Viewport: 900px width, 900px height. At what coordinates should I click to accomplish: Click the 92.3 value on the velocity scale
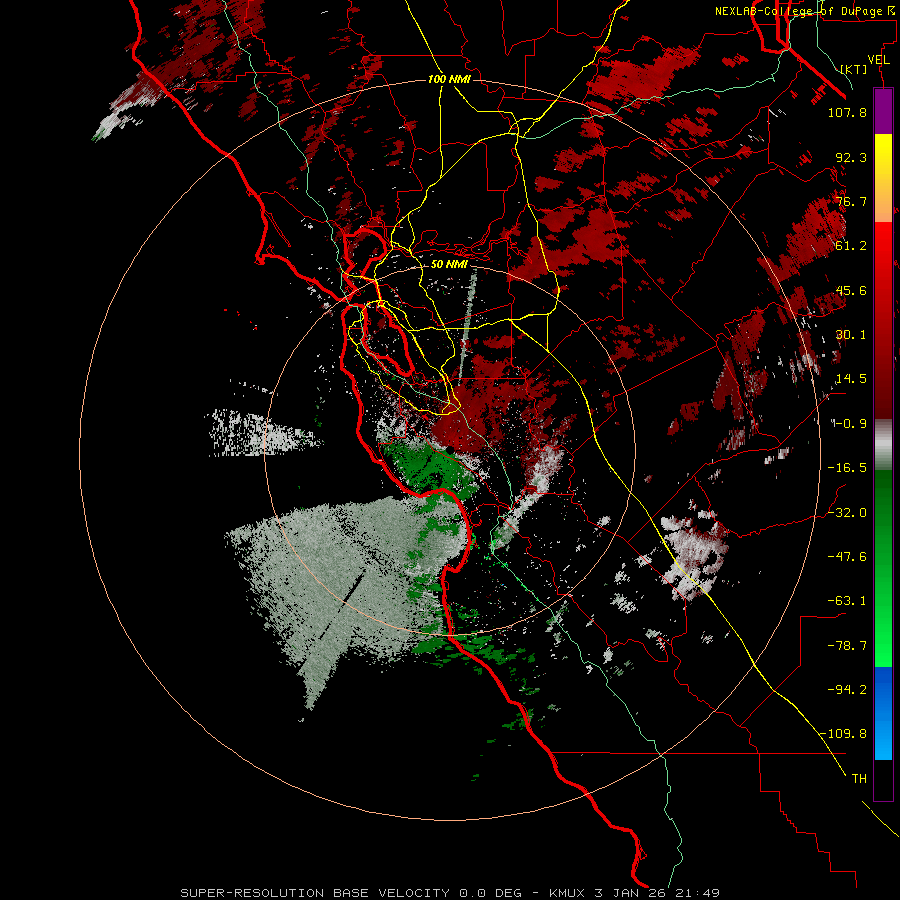point(851,157)
